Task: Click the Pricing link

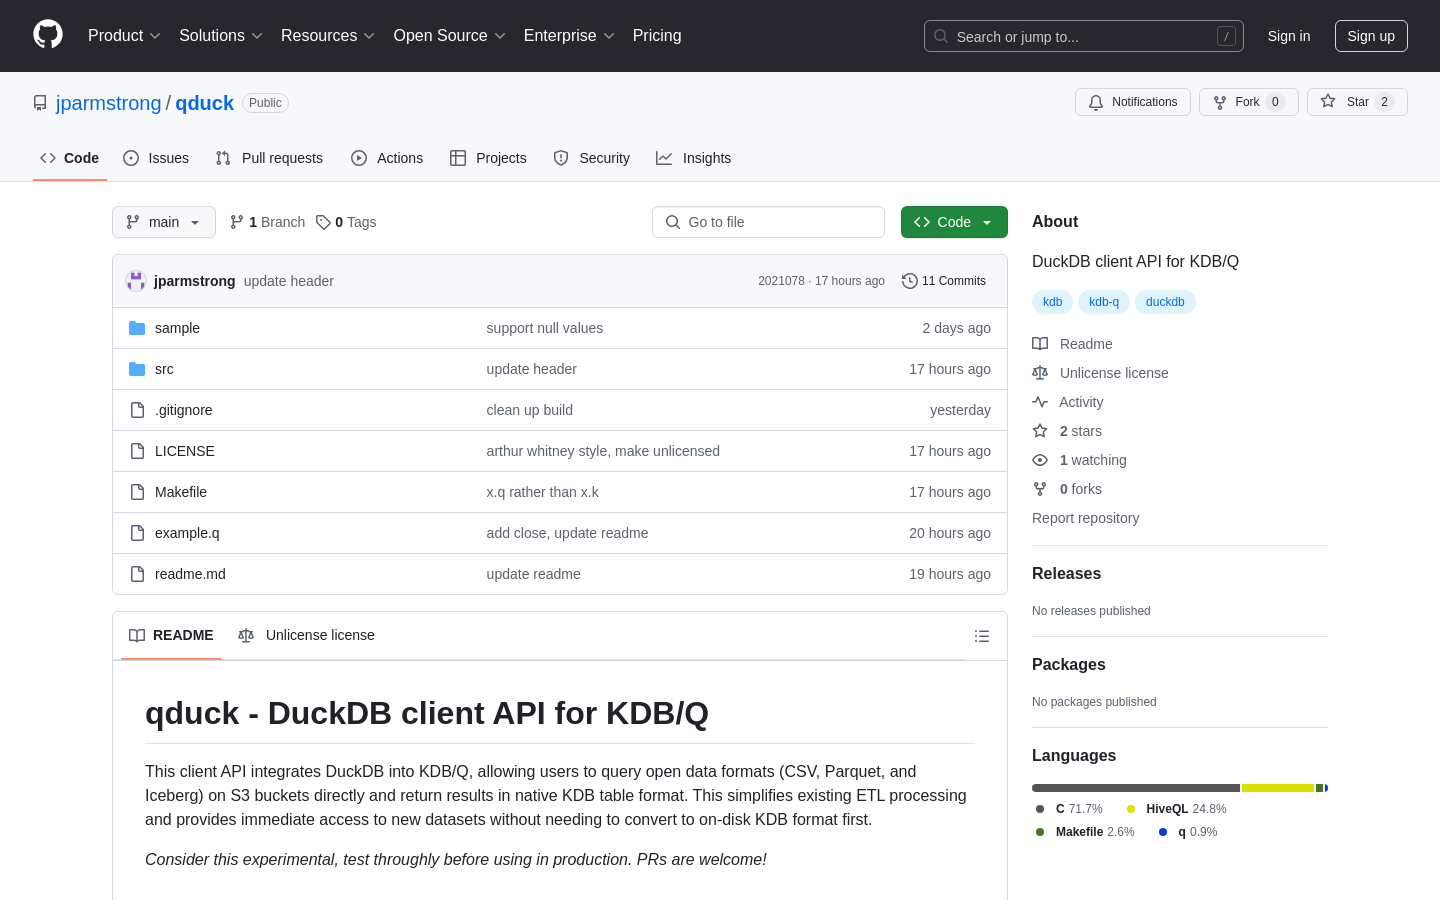Action: click(x=657, y=36)
